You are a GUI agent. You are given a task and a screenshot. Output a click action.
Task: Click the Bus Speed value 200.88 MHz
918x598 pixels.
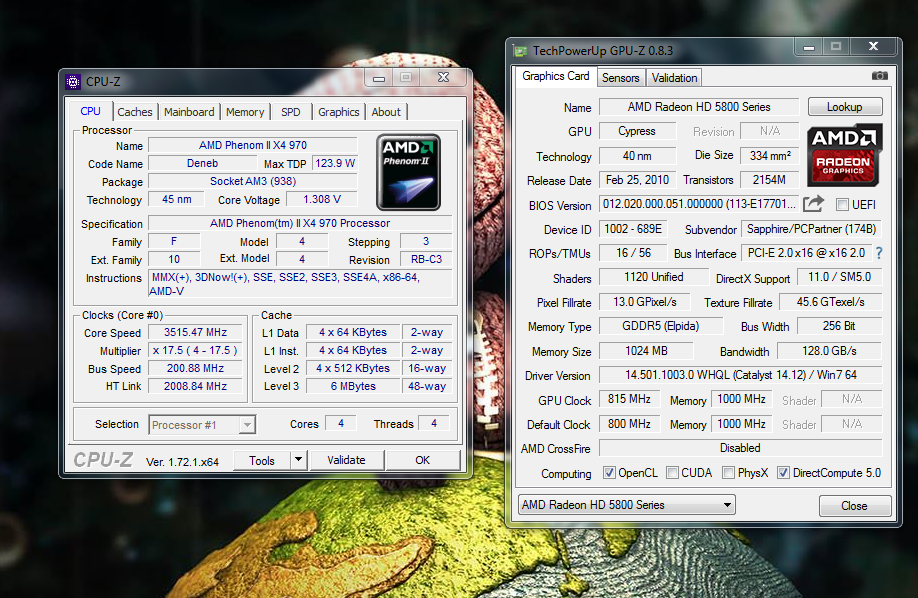coord(195,368)
